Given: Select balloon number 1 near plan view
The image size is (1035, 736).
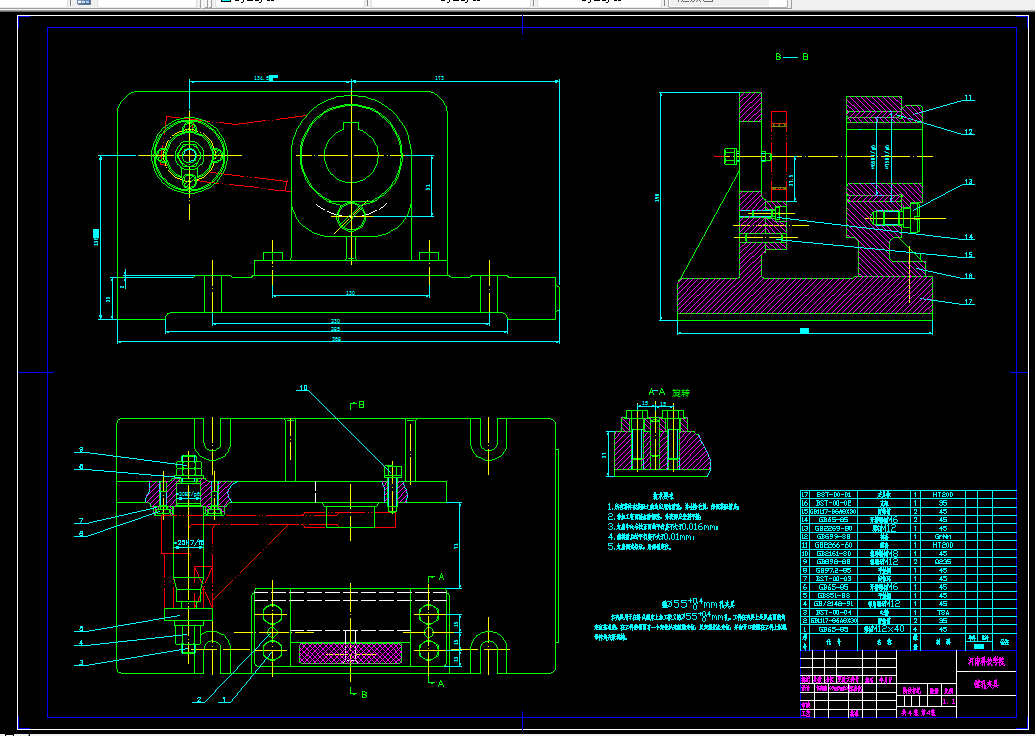Looking at the screenshot, I should [224, 699].
